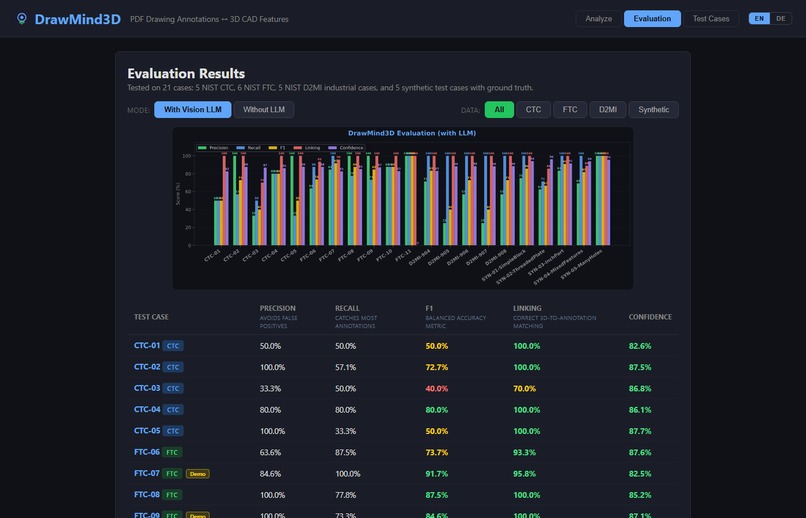Filter data by D2MI

(x=608, y=109)
